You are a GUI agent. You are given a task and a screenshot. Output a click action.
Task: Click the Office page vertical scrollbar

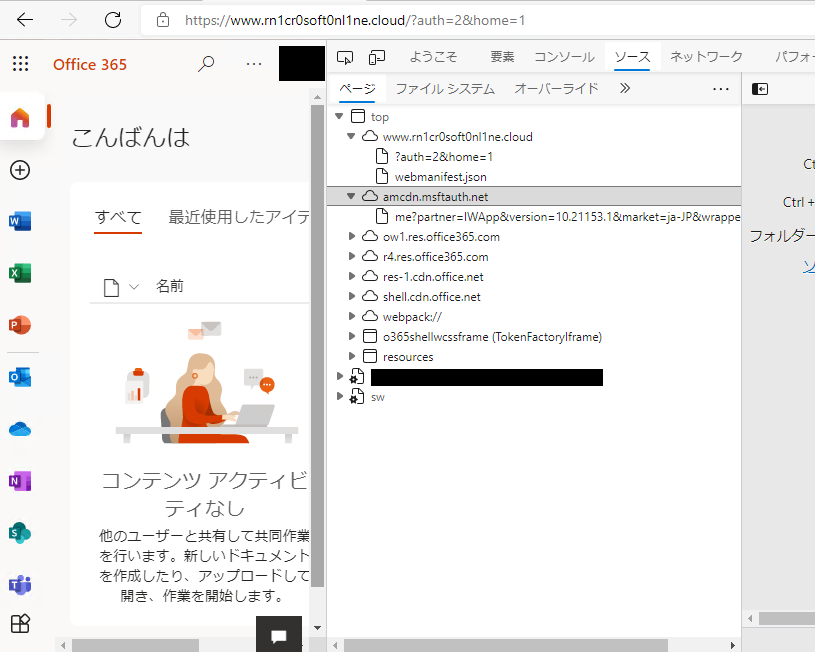click(x=318, y=346)
